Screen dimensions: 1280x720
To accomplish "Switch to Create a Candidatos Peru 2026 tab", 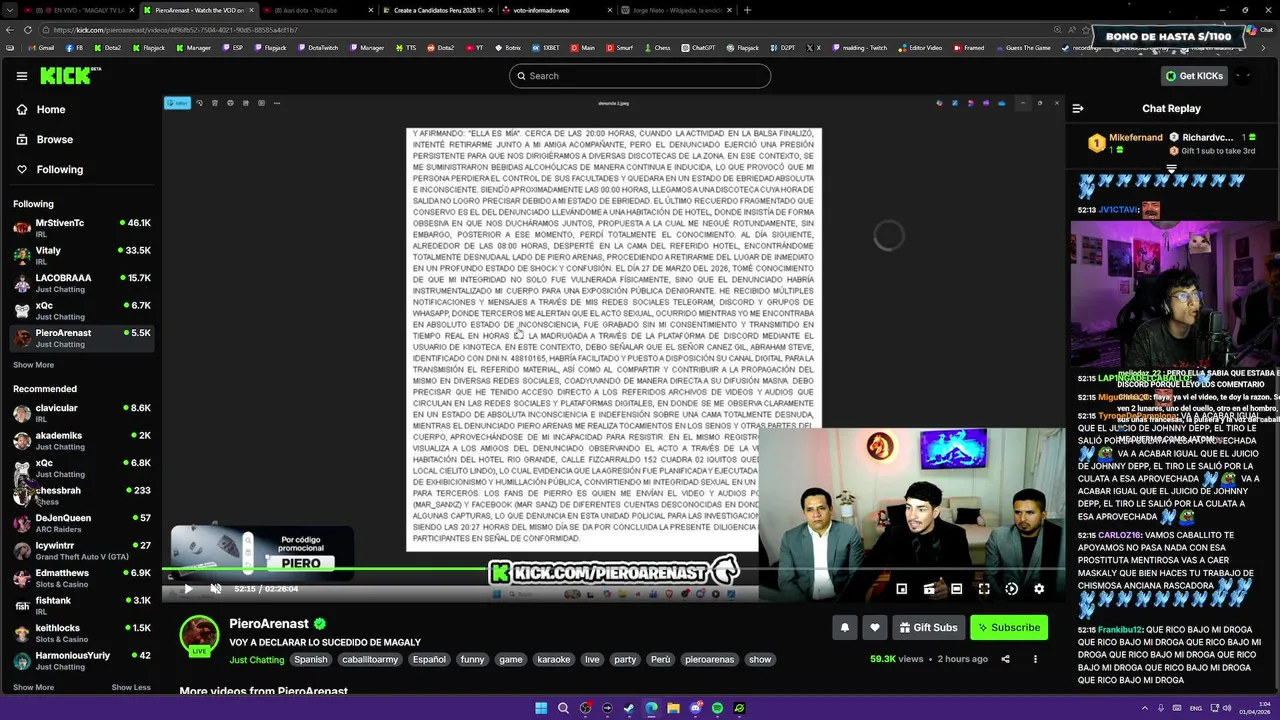I will point(438,10).
